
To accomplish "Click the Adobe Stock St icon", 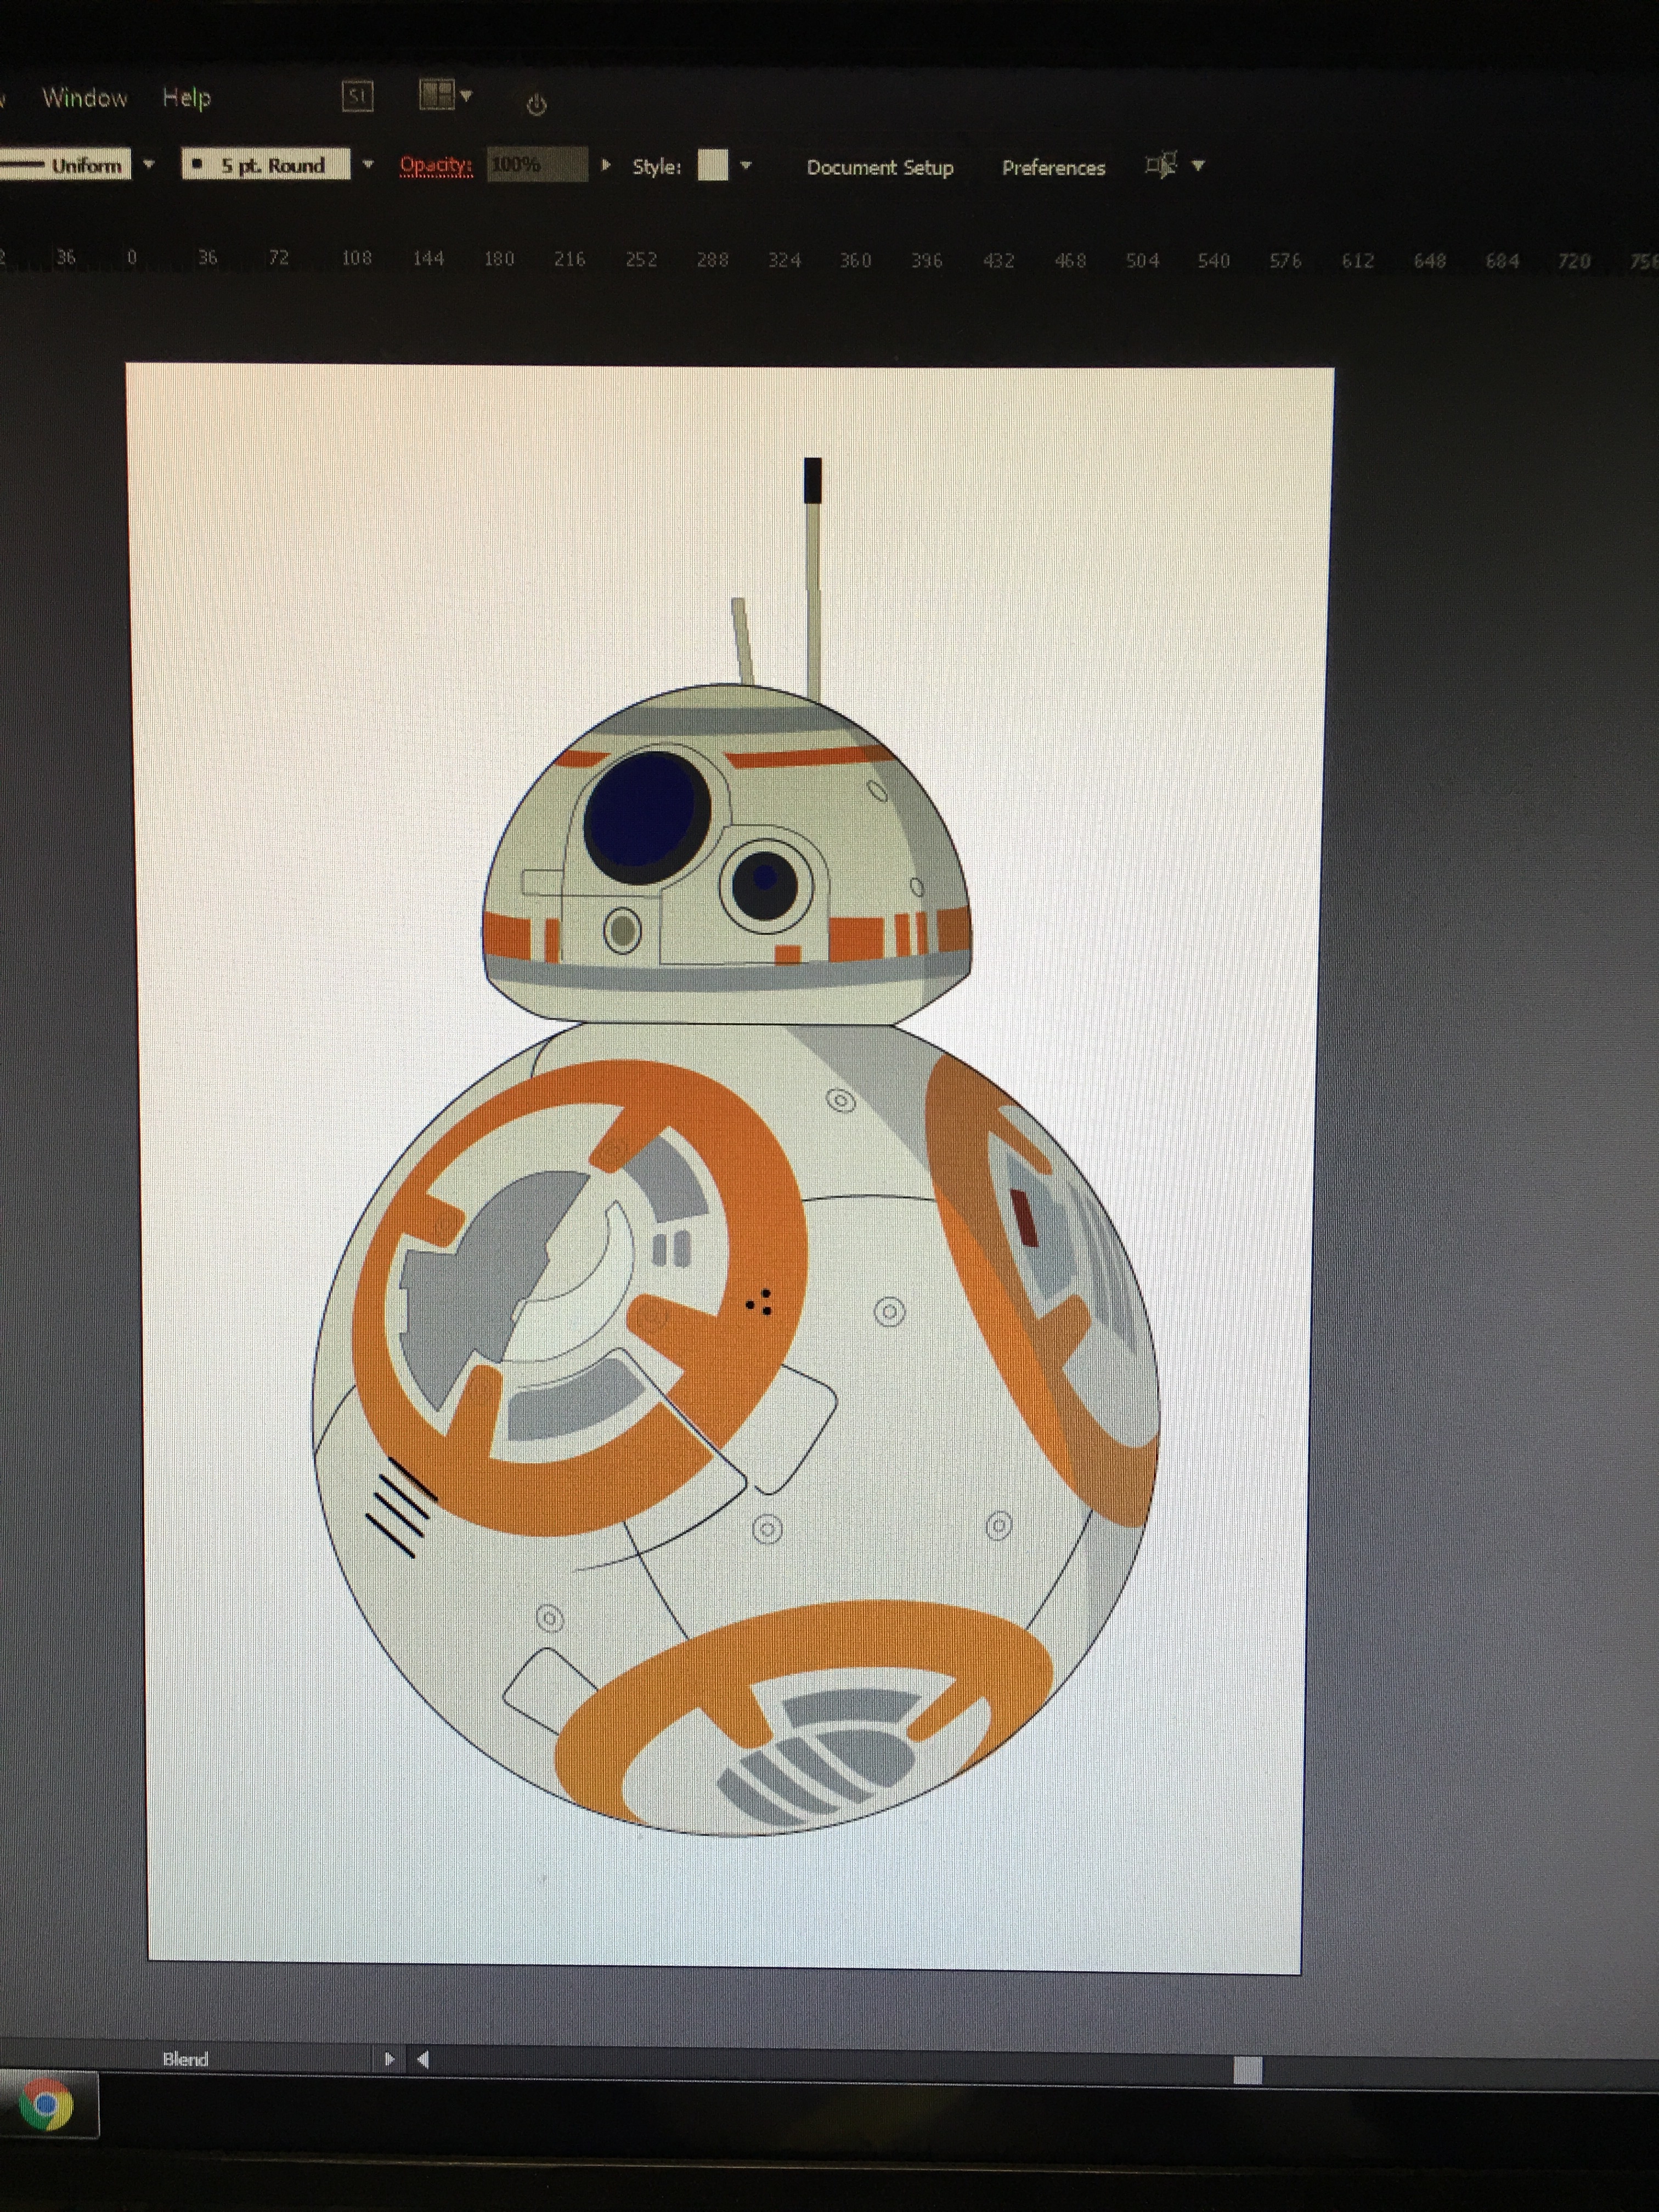I will (357, 96).
